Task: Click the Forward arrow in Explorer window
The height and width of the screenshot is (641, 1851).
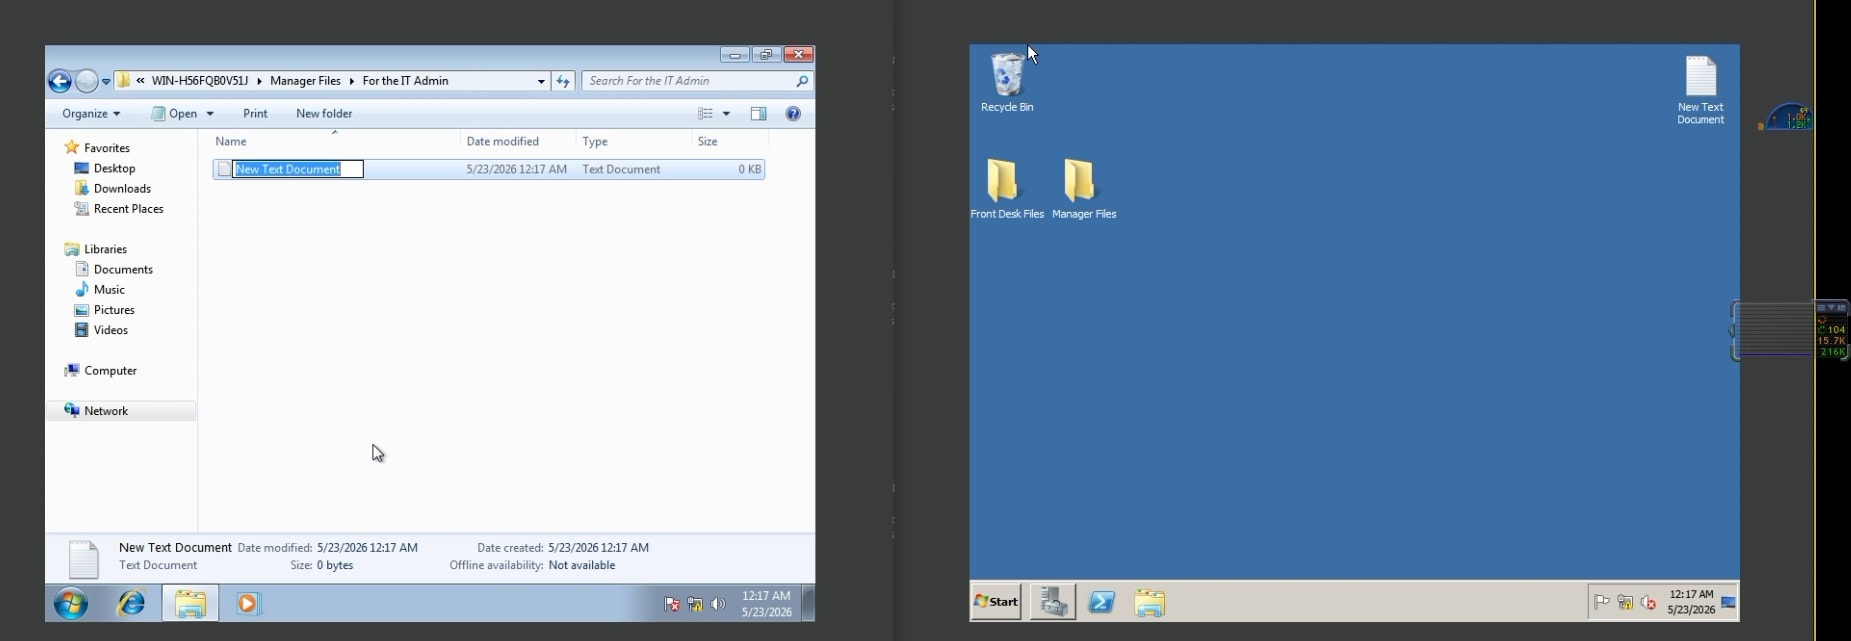Action: click(x=87, y=81)
